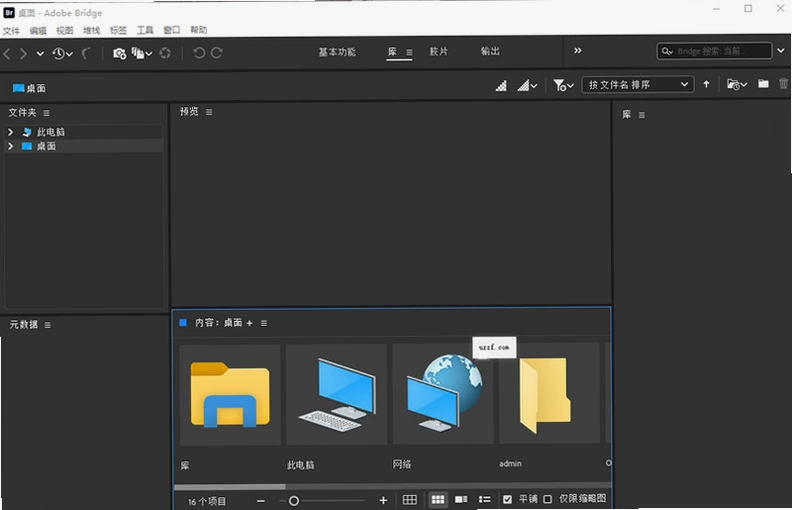
Task: Expand the 此电脑 tree node
Action: [10, 132]
